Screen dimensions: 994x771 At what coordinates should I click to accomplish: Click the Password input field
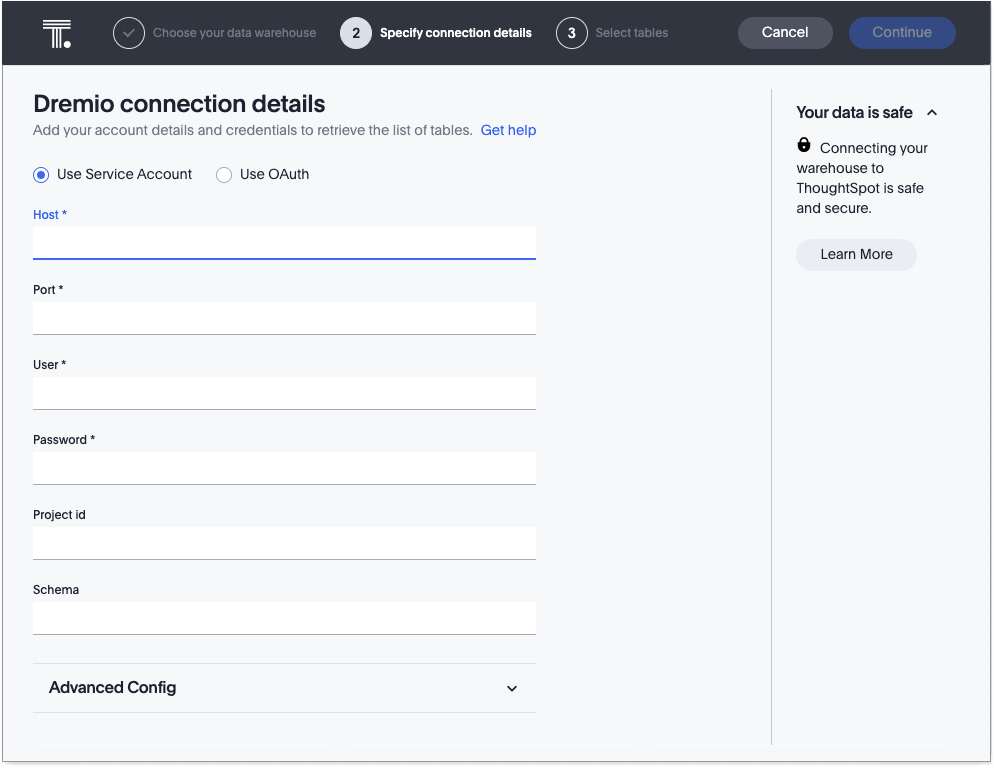tap(284, 468)
